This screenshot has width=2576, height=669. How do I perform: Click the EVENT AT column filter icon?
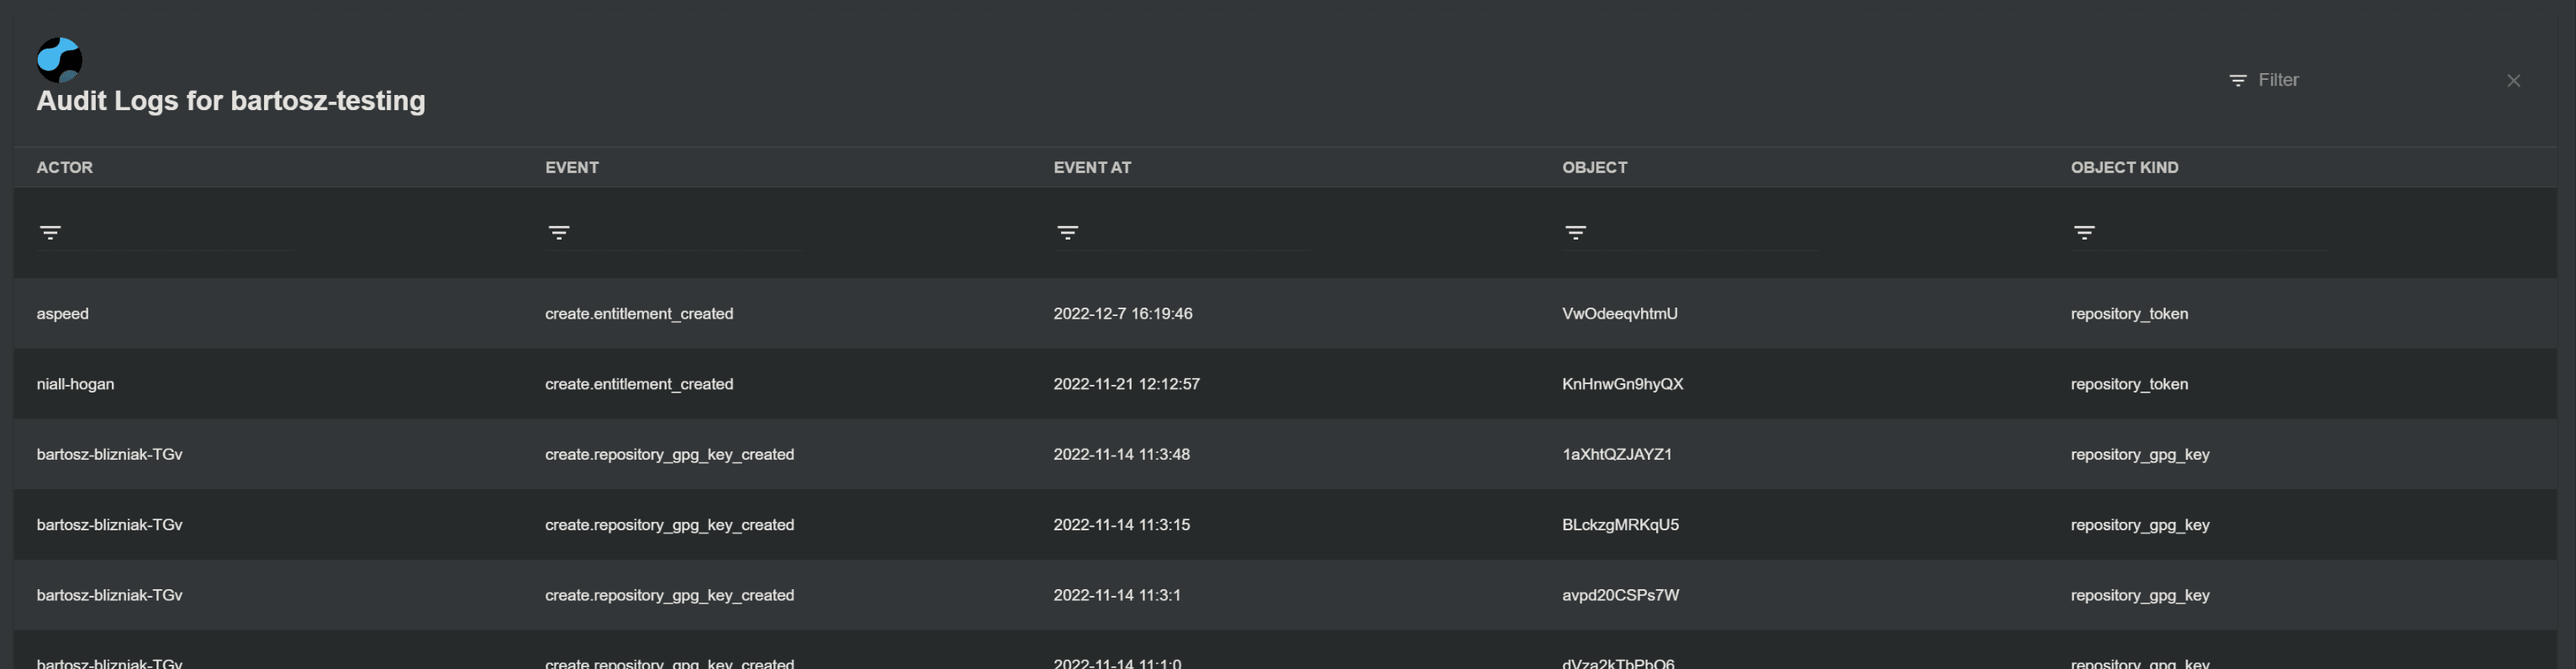(1067, 232)
